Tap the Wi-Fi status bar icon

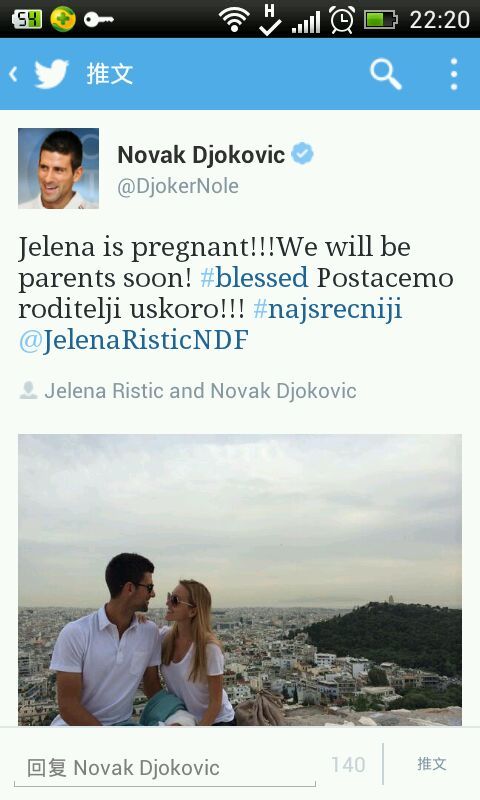[233, 20]
